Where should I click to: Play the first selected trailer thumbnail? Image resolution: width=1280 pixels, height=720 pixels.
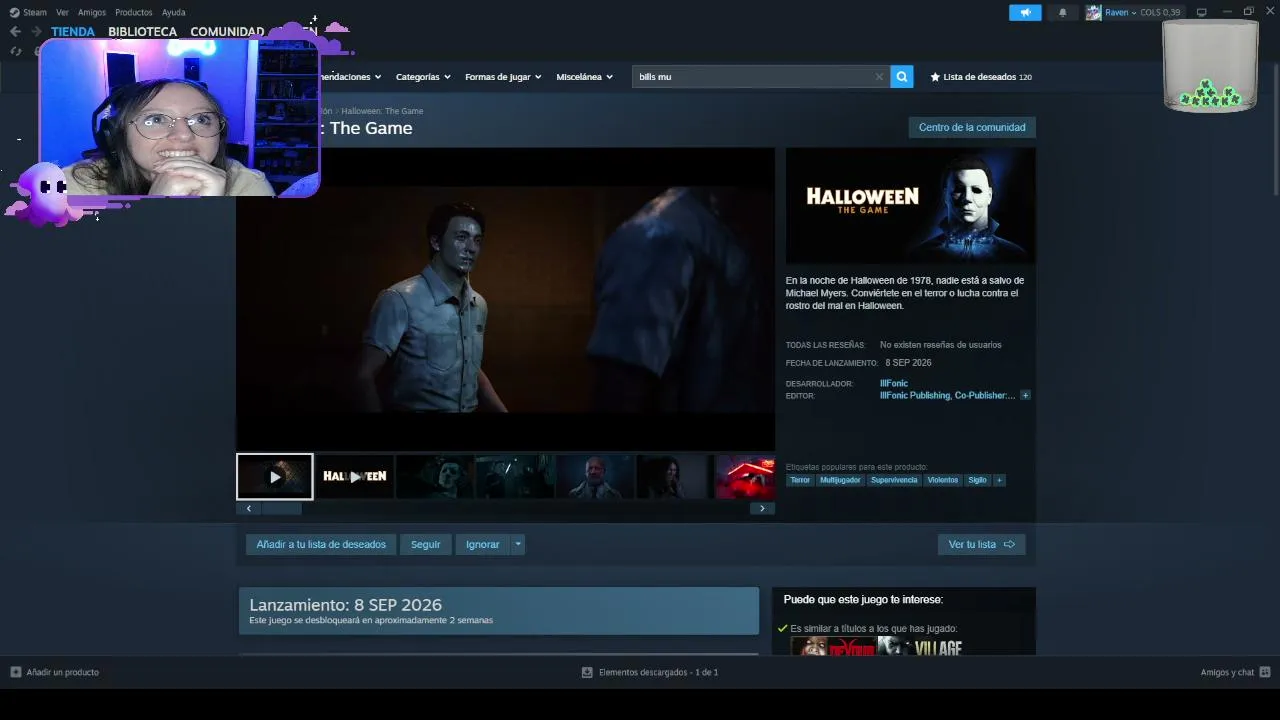[x=275, y=477]
